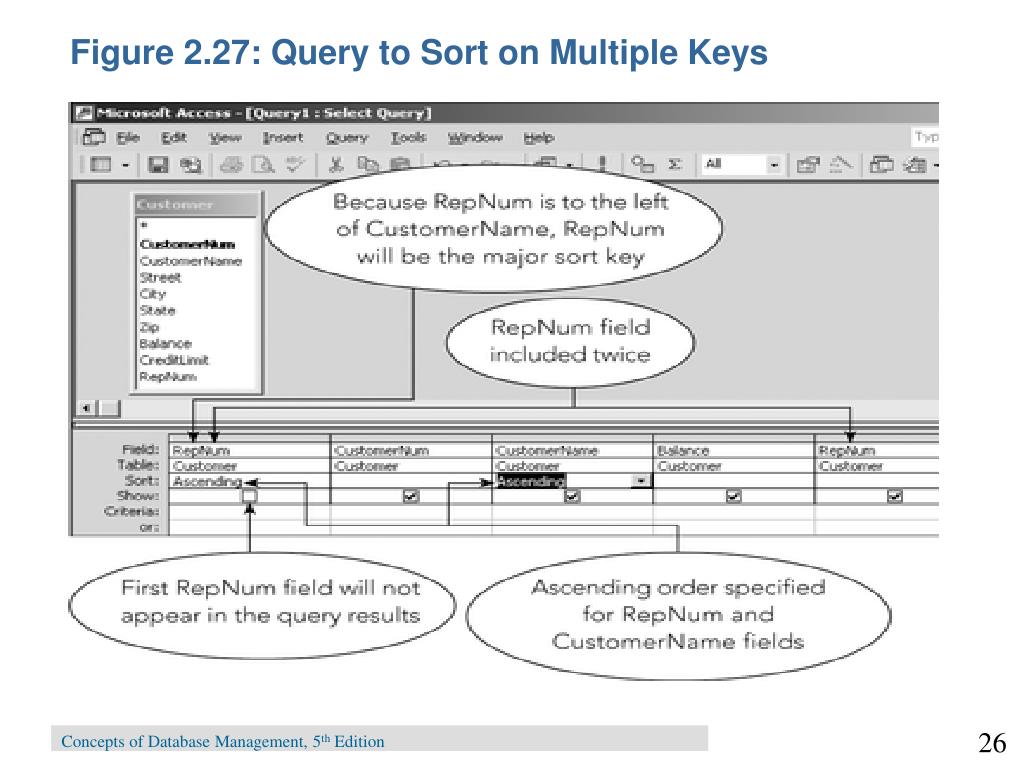Select State in Customer field list
Viewport: 1024px width, 768px height.
(157, 310)
